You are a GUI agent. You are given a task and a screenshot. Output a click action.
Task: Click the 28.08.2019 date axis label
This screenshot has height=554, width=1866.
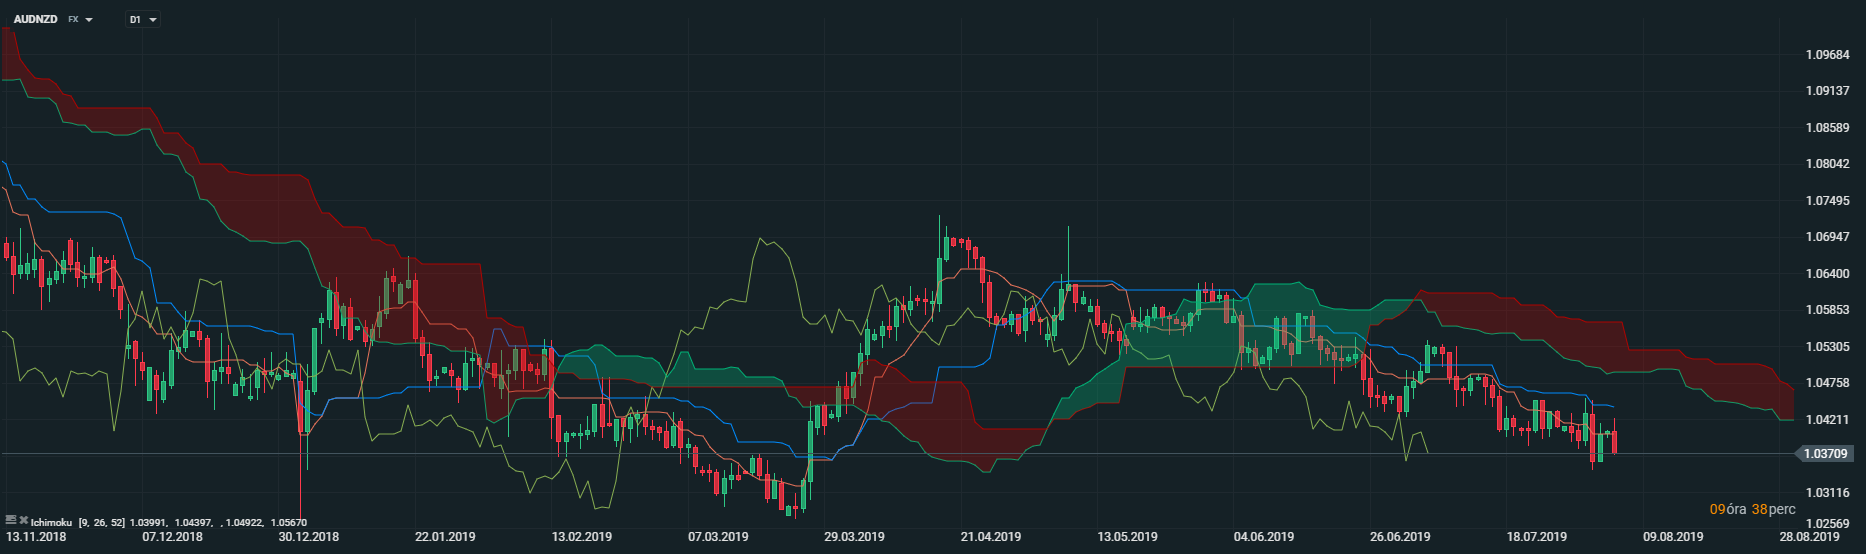tap(1809, 537)
